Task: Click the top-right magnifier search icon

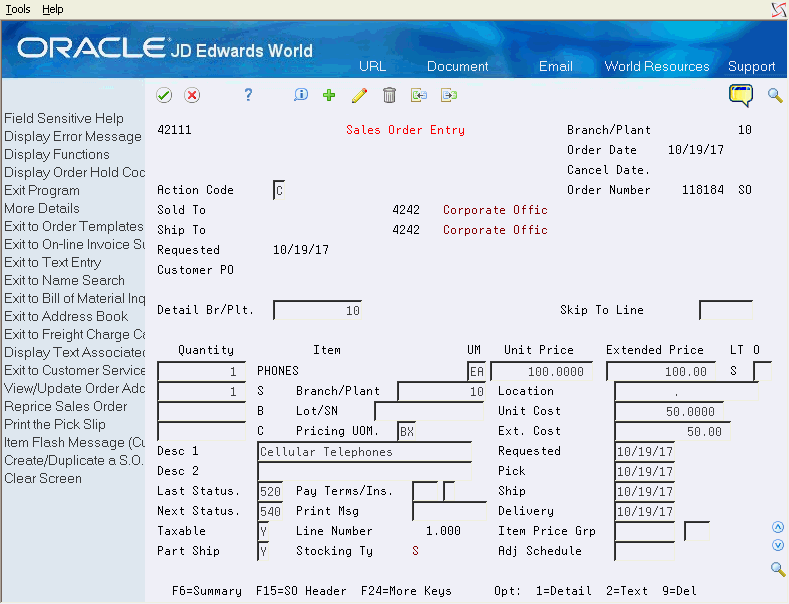Action: click(775, 95)
